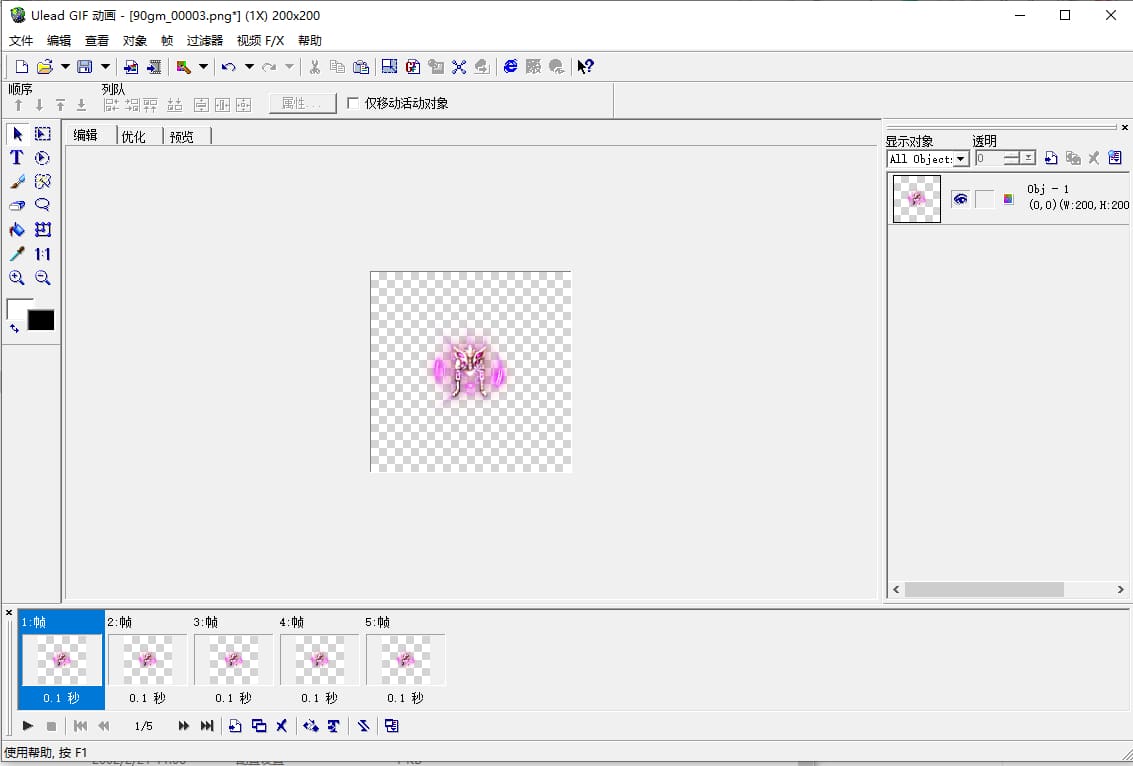
Task: Click the Add Image toolbar icon
Action: 131,67
